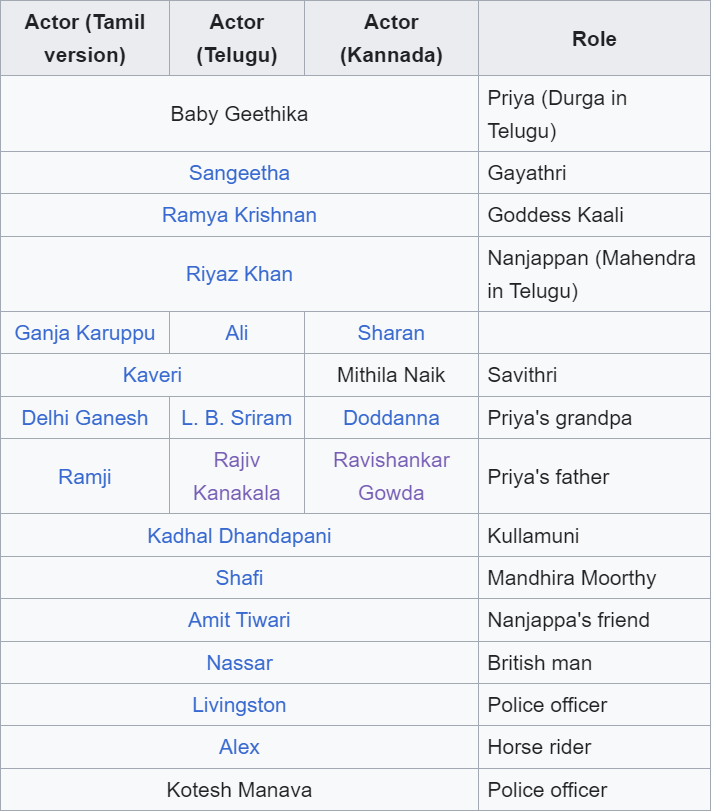This screenshot has width=711, height=811.
Task: Open the Livingston actor link
Action: 239,705
